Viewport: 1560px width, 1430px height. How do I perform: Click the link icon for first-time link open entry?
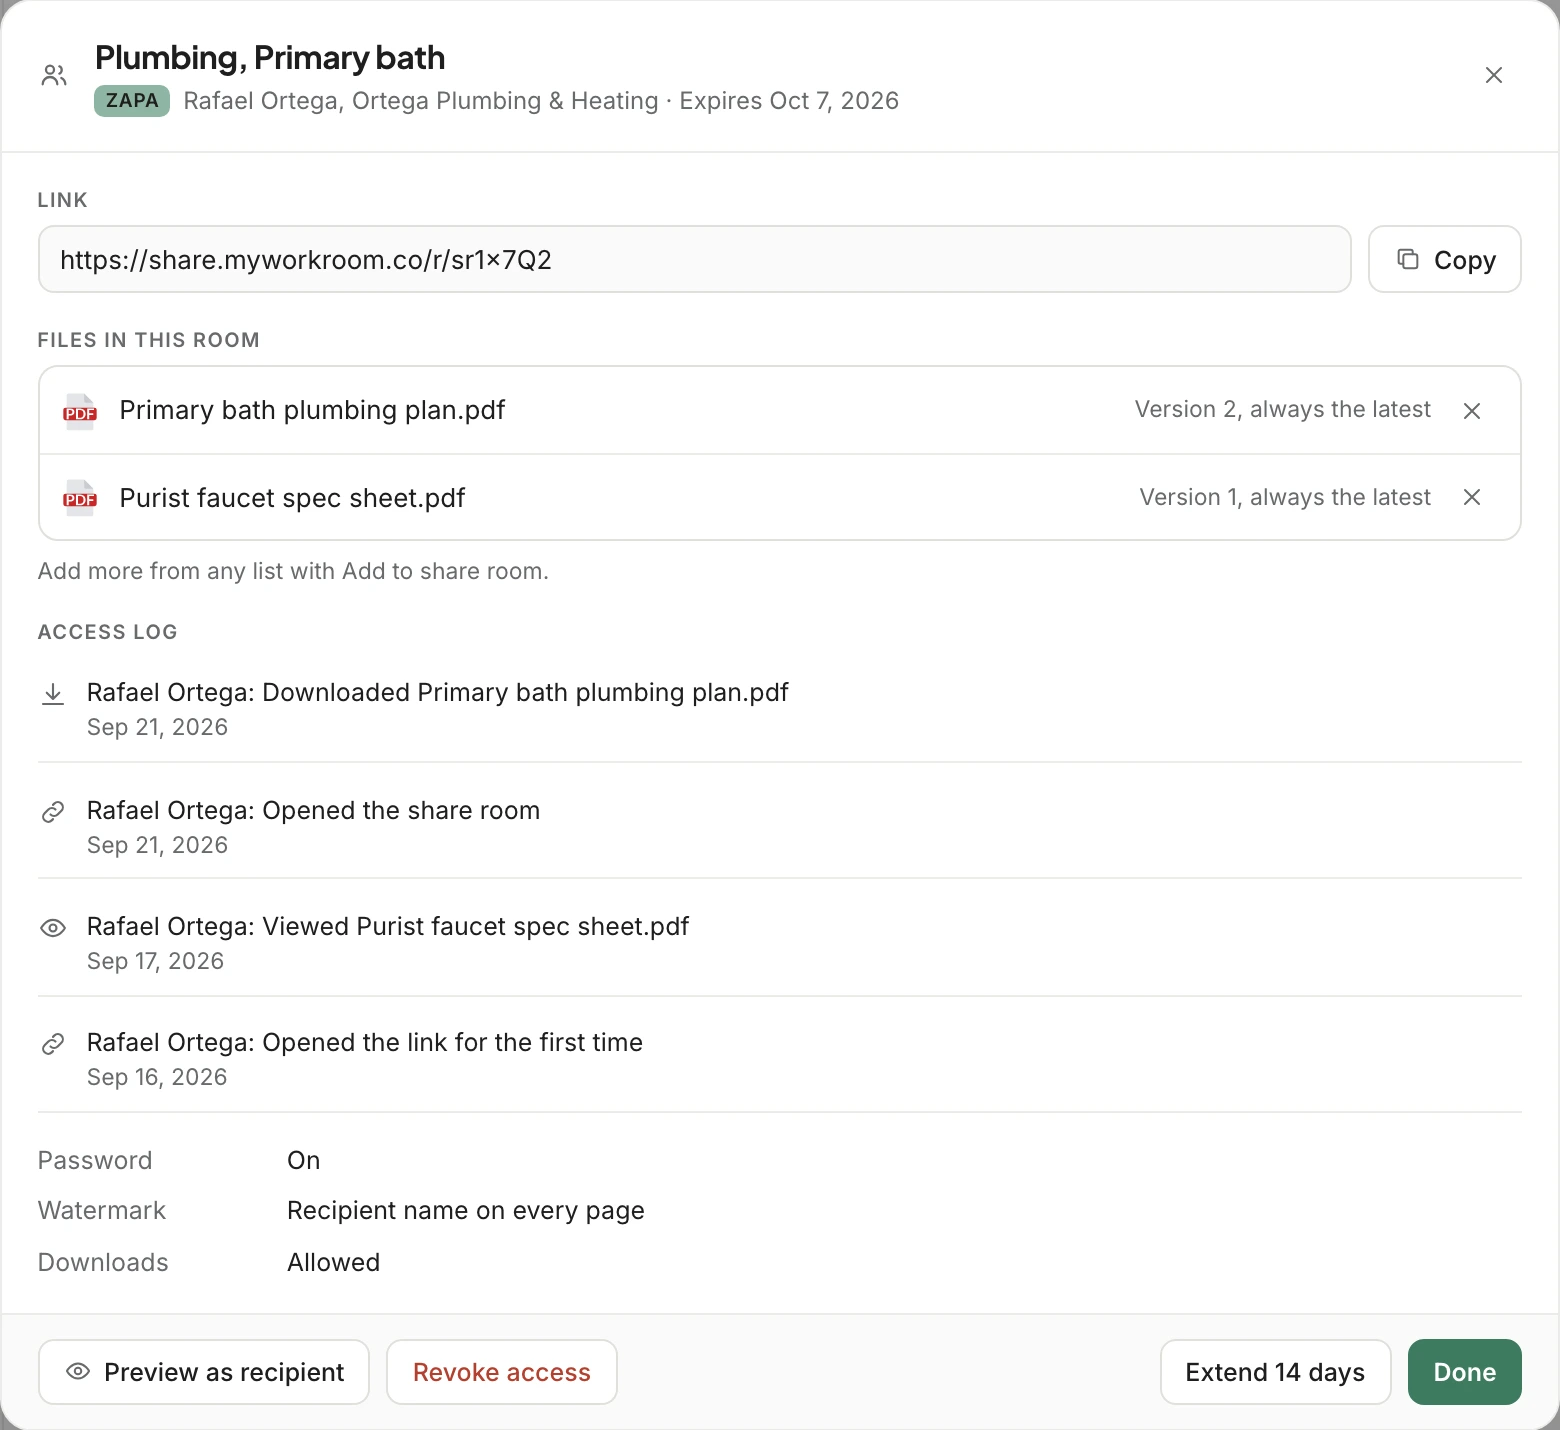[x=53, y=1044]
